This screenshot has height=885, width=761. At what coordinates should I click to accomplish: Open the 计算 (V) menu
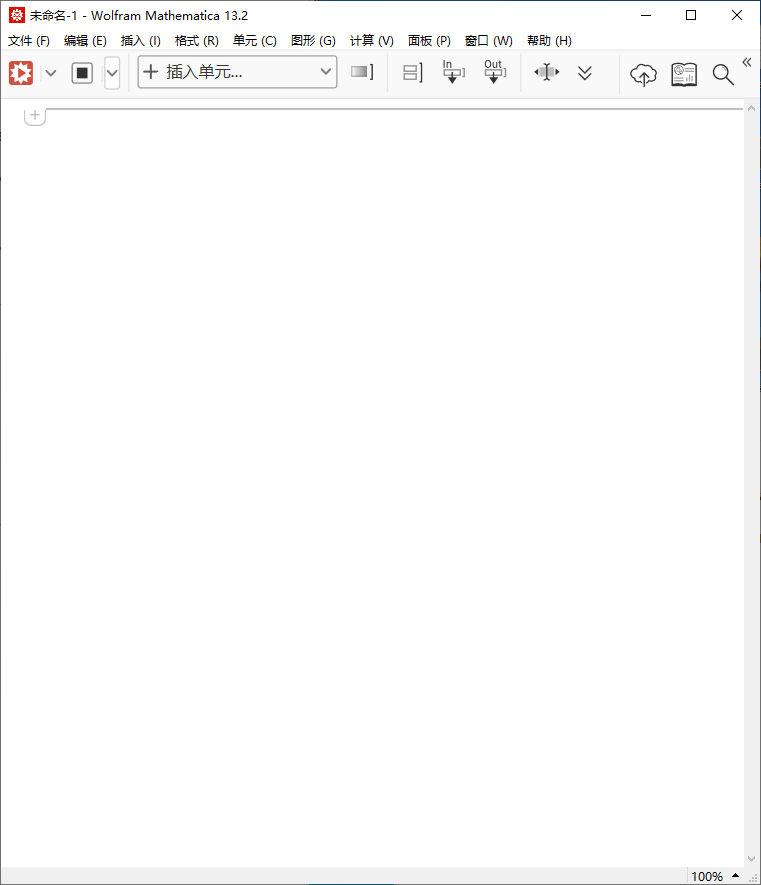[x=371, y=41]
